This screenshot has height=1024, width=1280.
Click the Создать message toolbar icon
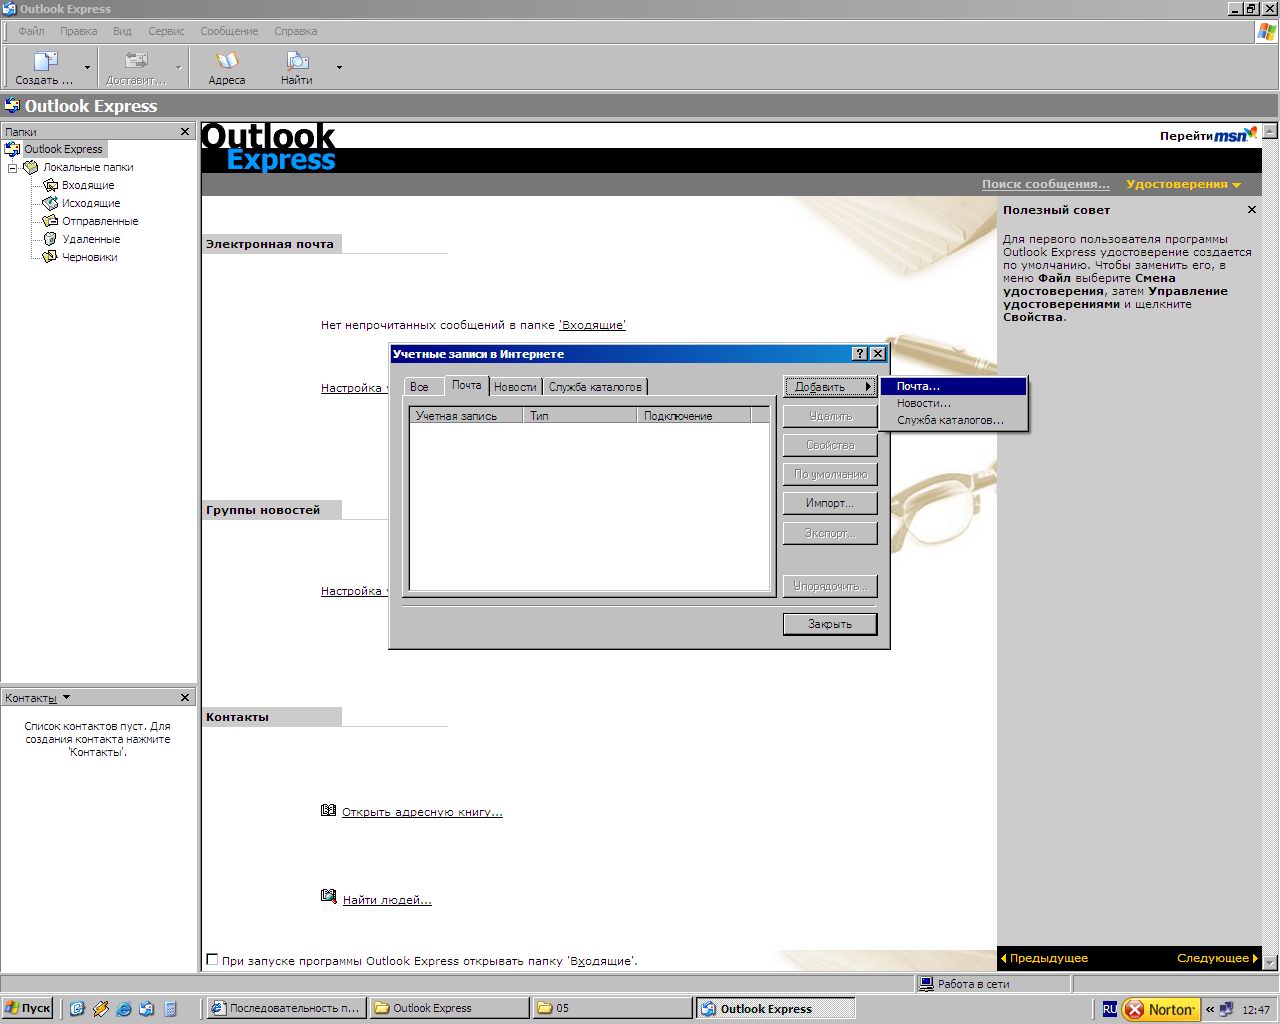(x=45, y=61)
